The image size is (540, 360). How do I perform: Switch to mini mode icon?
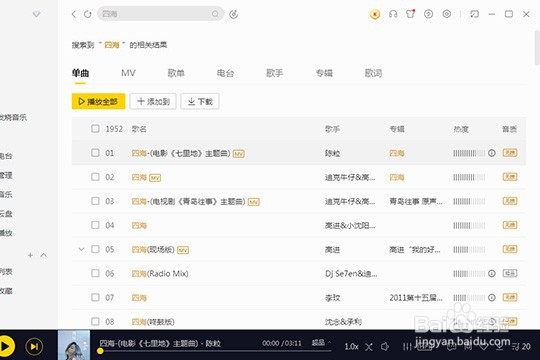pos(475,14)
